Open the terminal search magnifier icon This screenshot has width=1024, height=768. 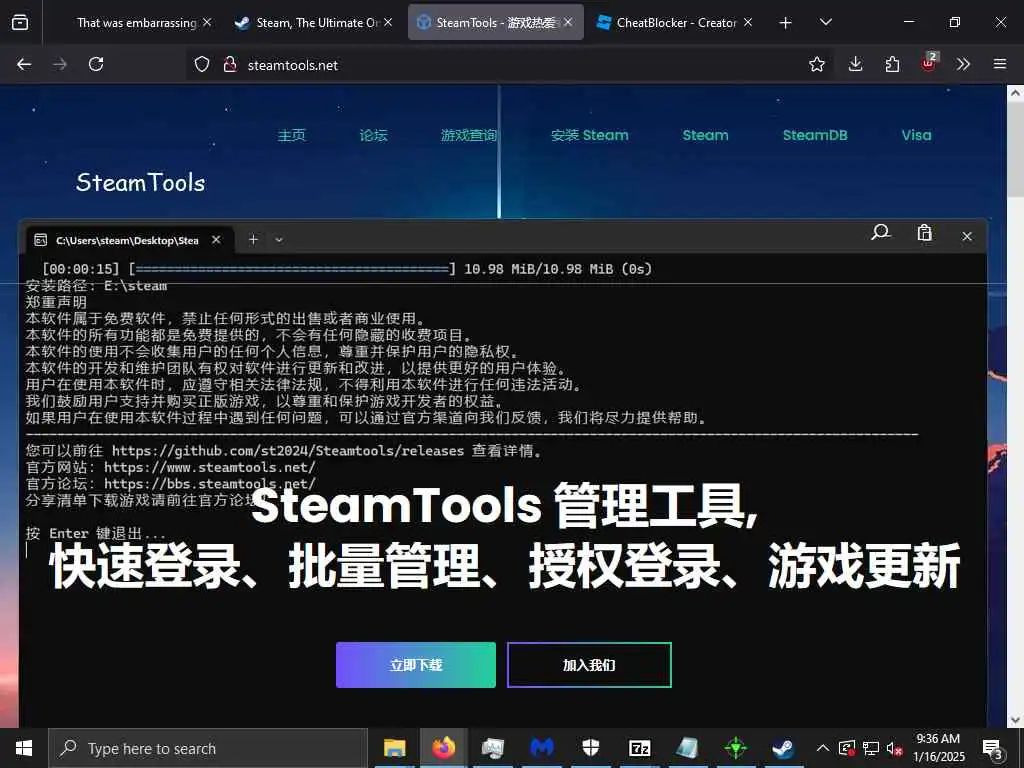pos(880,232)
